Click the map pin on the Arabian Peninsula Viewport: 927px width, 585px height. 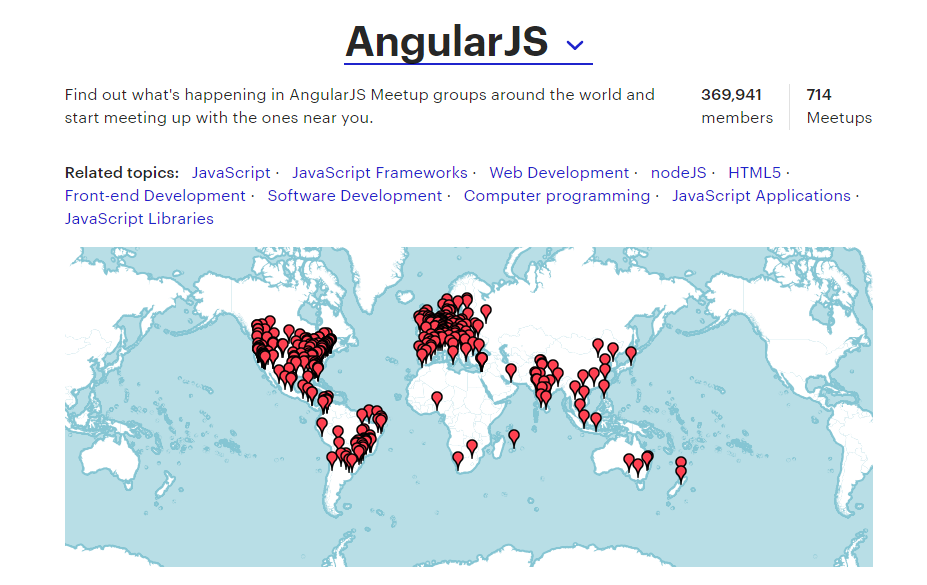pos(511,372)
